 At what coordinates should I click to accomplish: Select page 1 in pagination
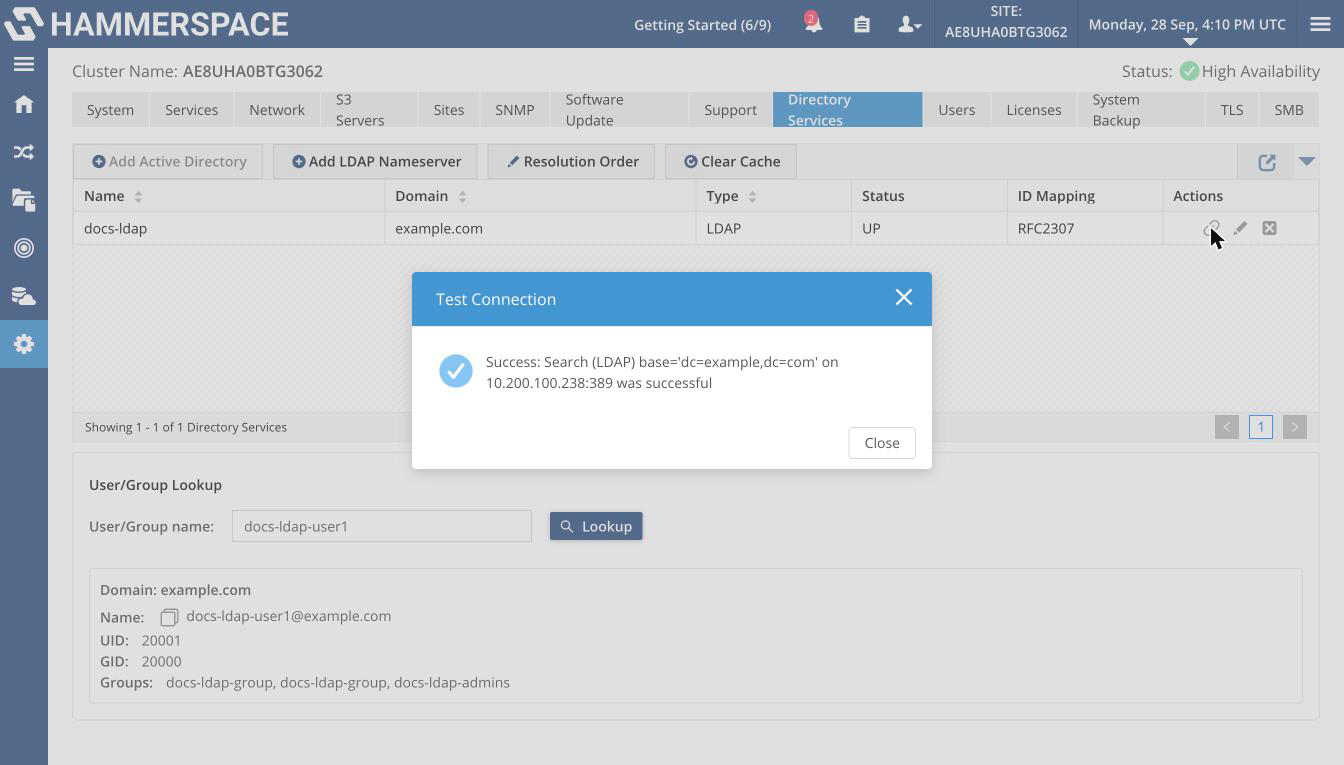(x=1260, y=427)
